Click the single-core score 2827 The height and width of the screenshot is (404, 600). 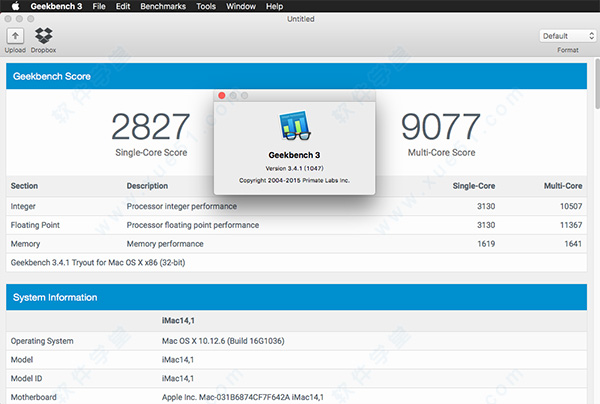click(150, 127)
